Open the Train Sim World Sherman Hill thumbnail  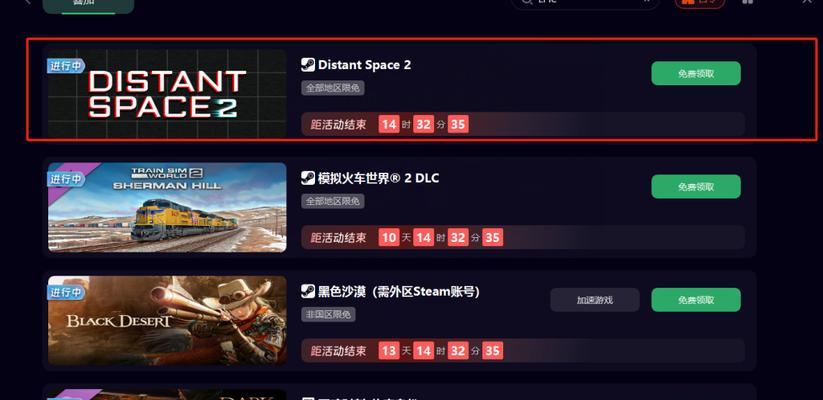[x=167, y=207]
